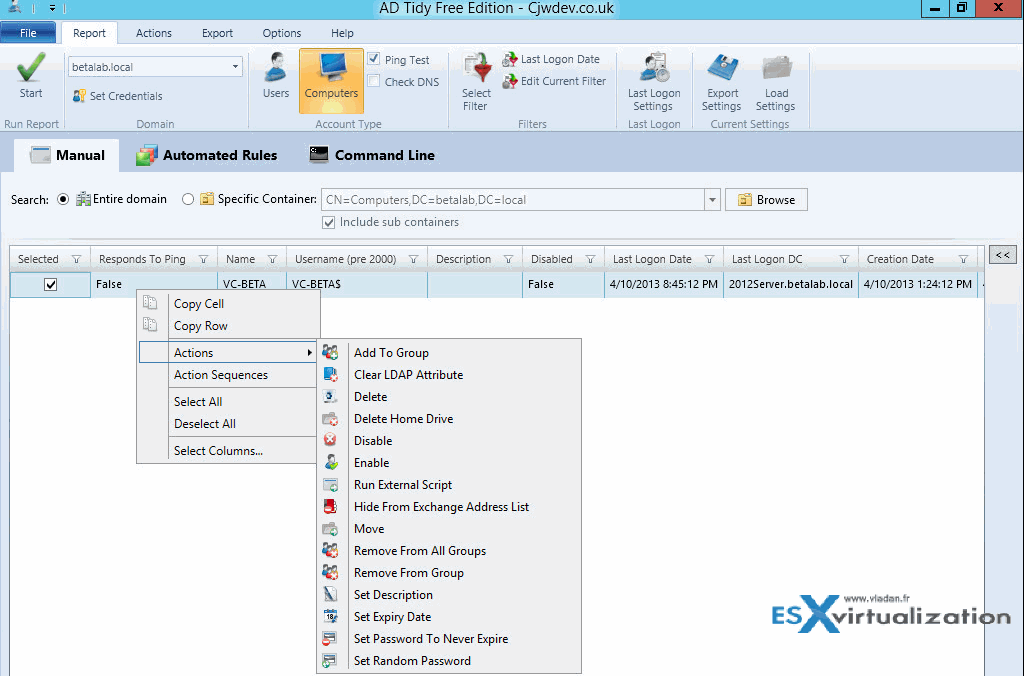Click the Last Logon Date filter icon
Viewport: 1024px width, 676px height.
pos(509,59)
